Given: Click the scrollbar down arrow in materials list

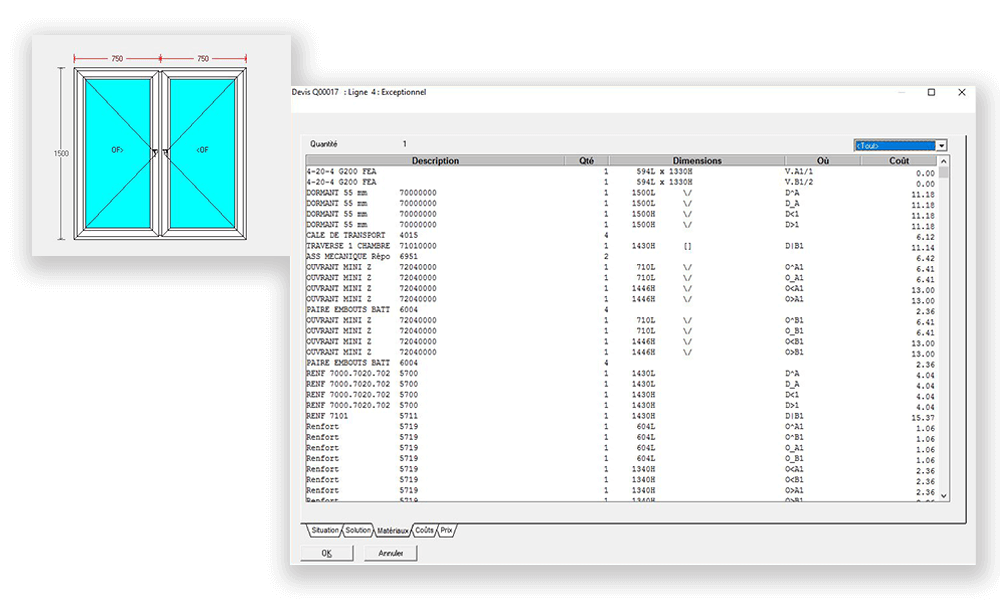Looking at the screenshot, I should point(944,497).
